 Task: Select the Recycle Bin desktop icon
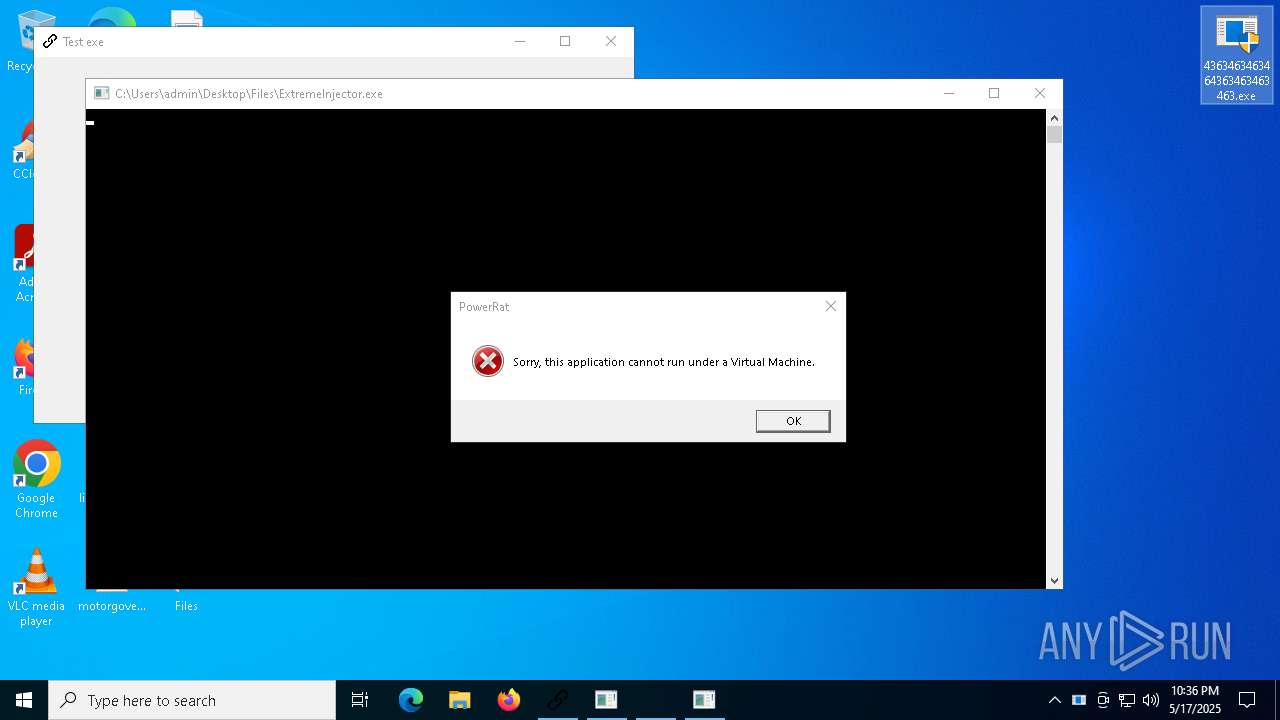[x=20, y=40]
